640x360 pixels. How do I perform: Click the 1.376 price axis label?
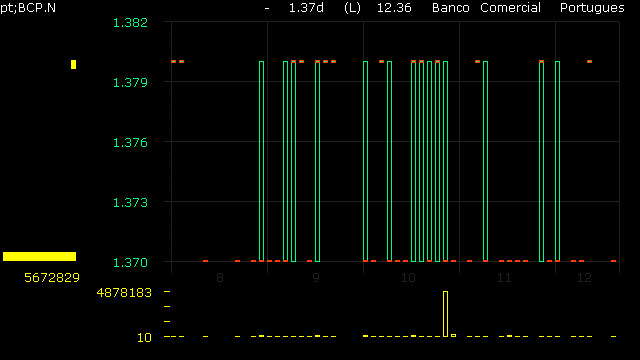[x=130, y=143]
